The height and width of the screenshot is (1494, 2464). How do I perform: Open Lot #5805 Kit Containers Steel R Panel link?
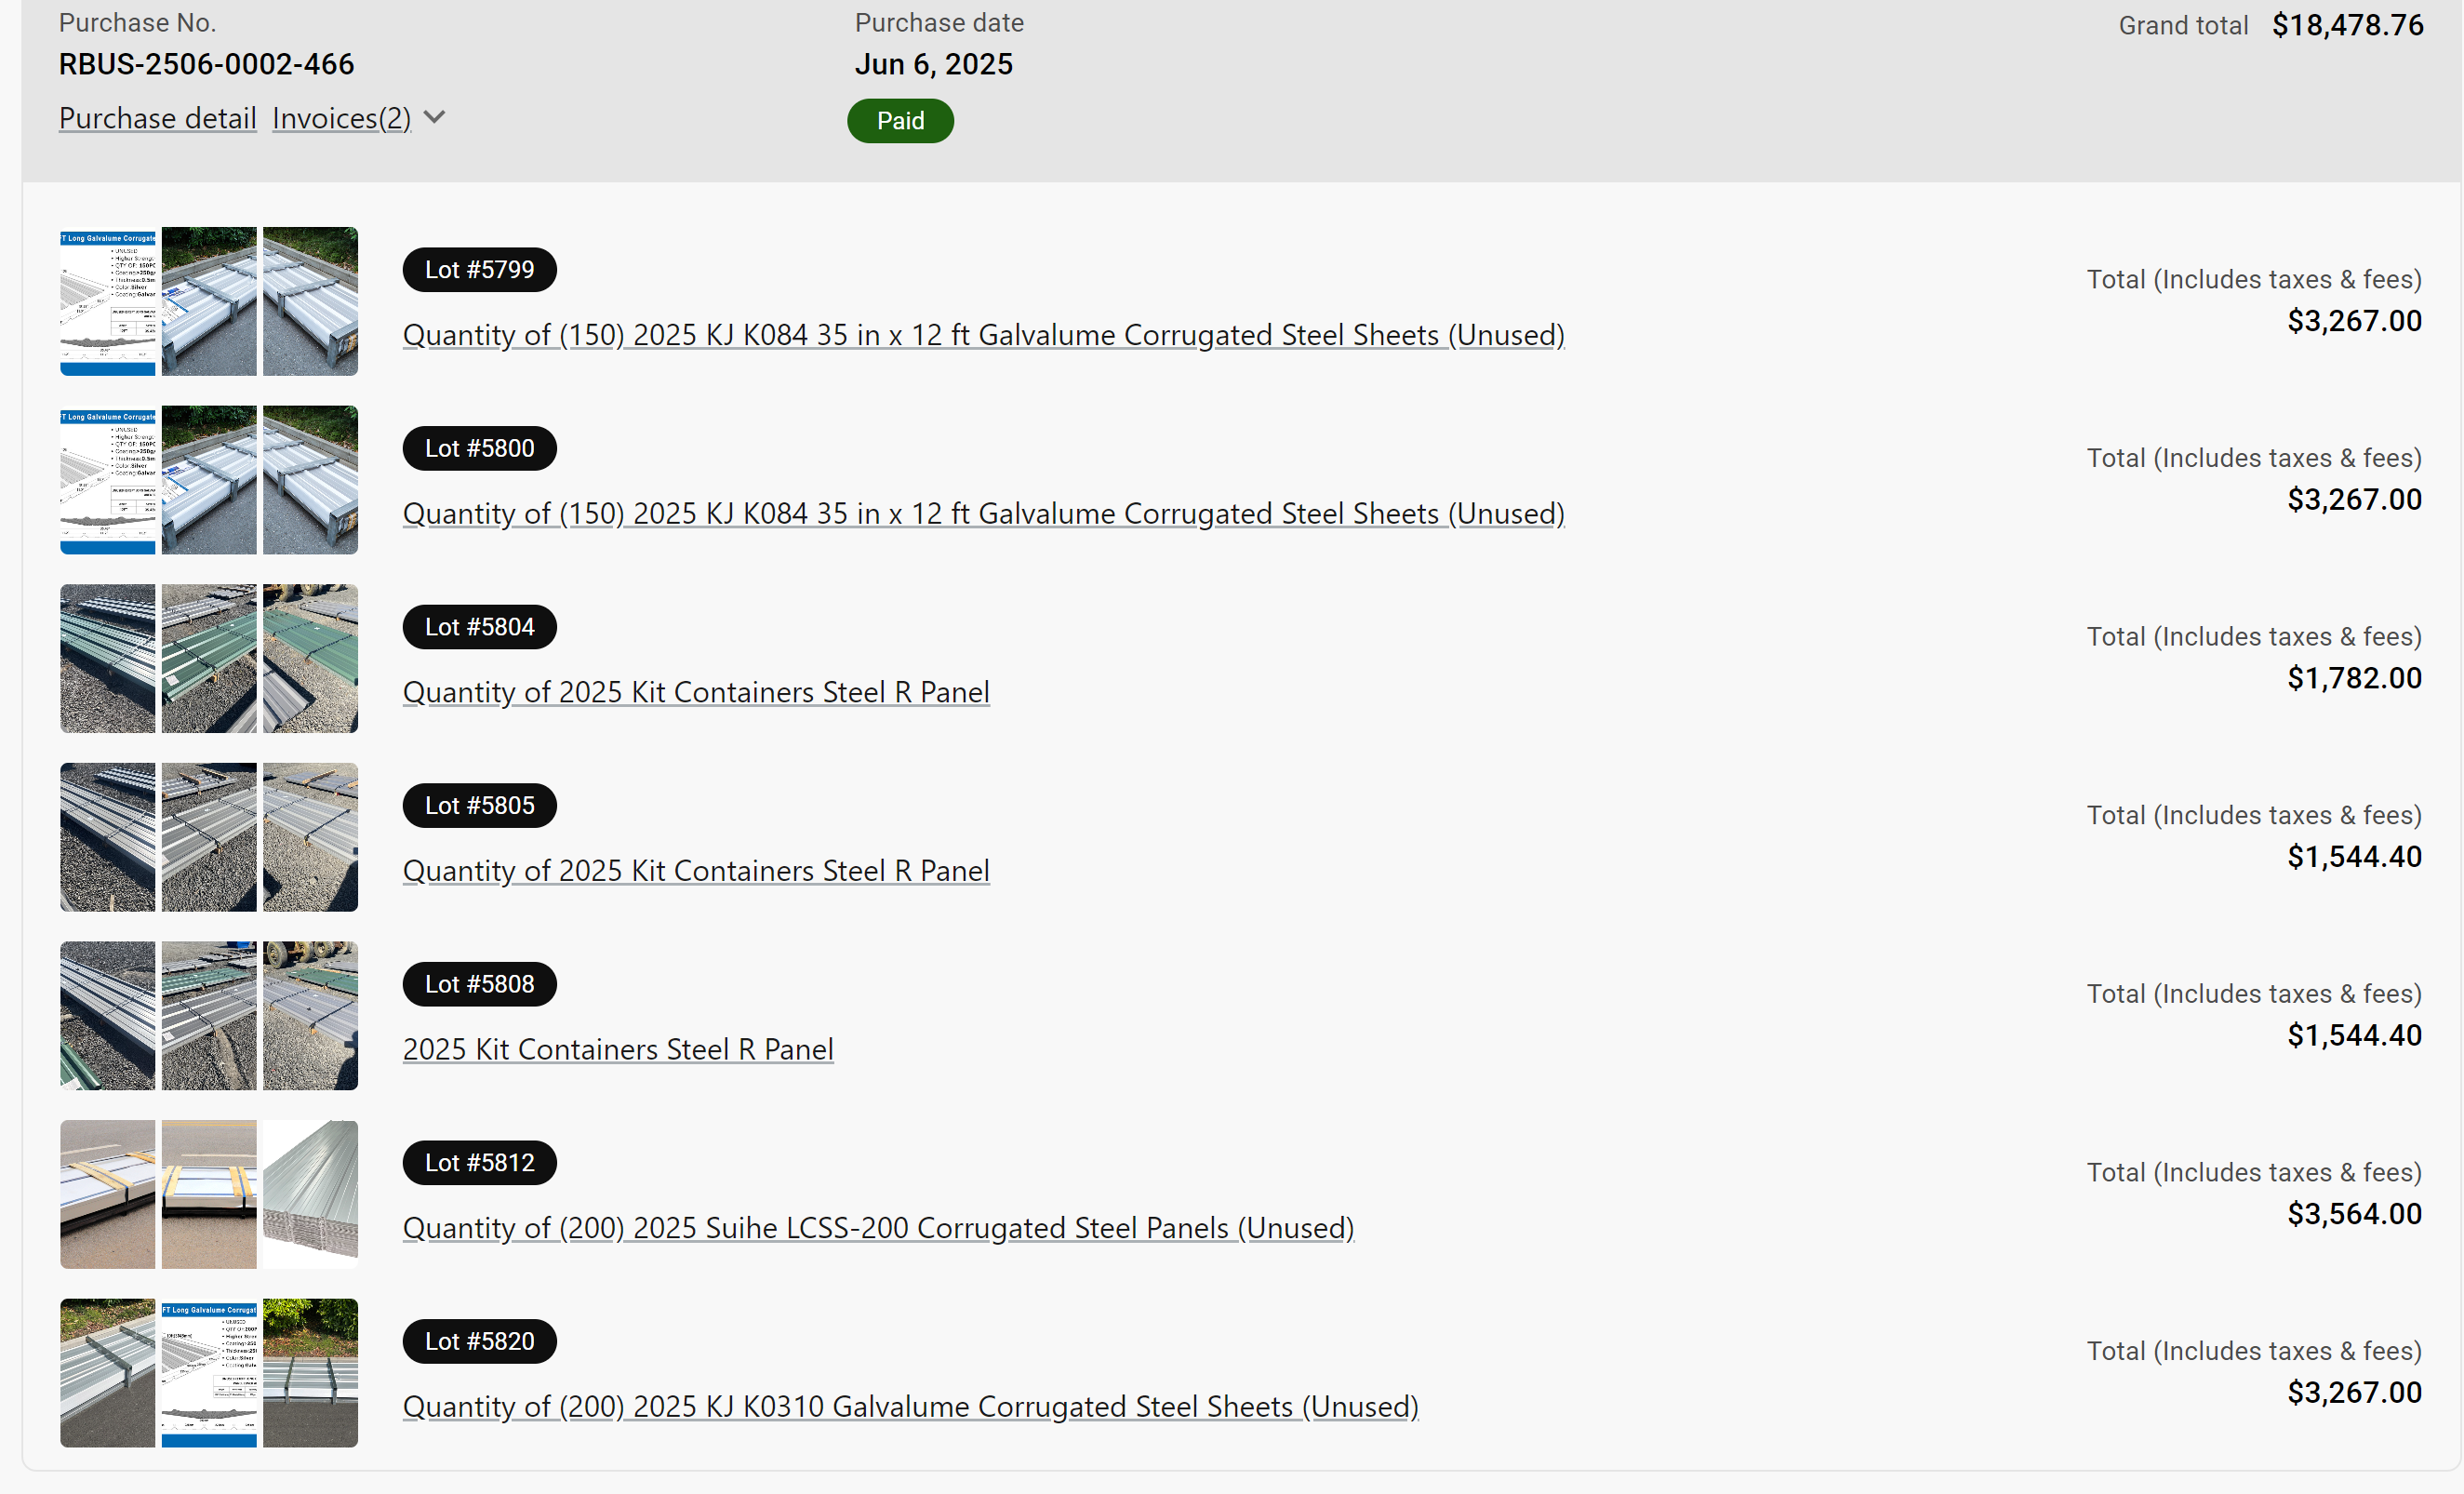point(696,871)
